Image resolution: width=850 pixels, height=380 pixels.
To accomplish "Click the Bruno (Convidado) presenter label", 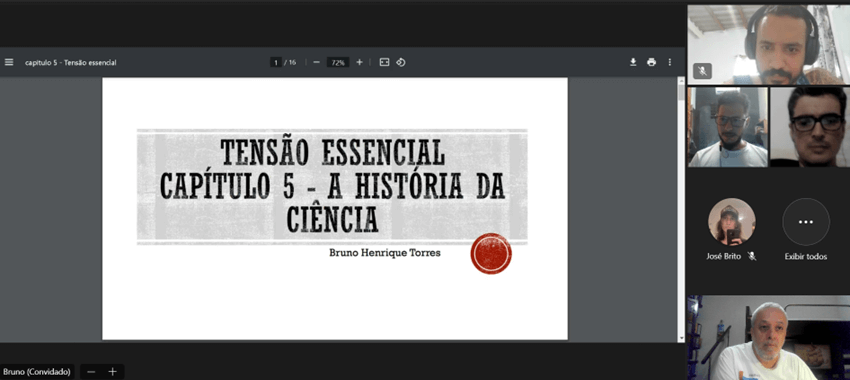I will (37, 372).
